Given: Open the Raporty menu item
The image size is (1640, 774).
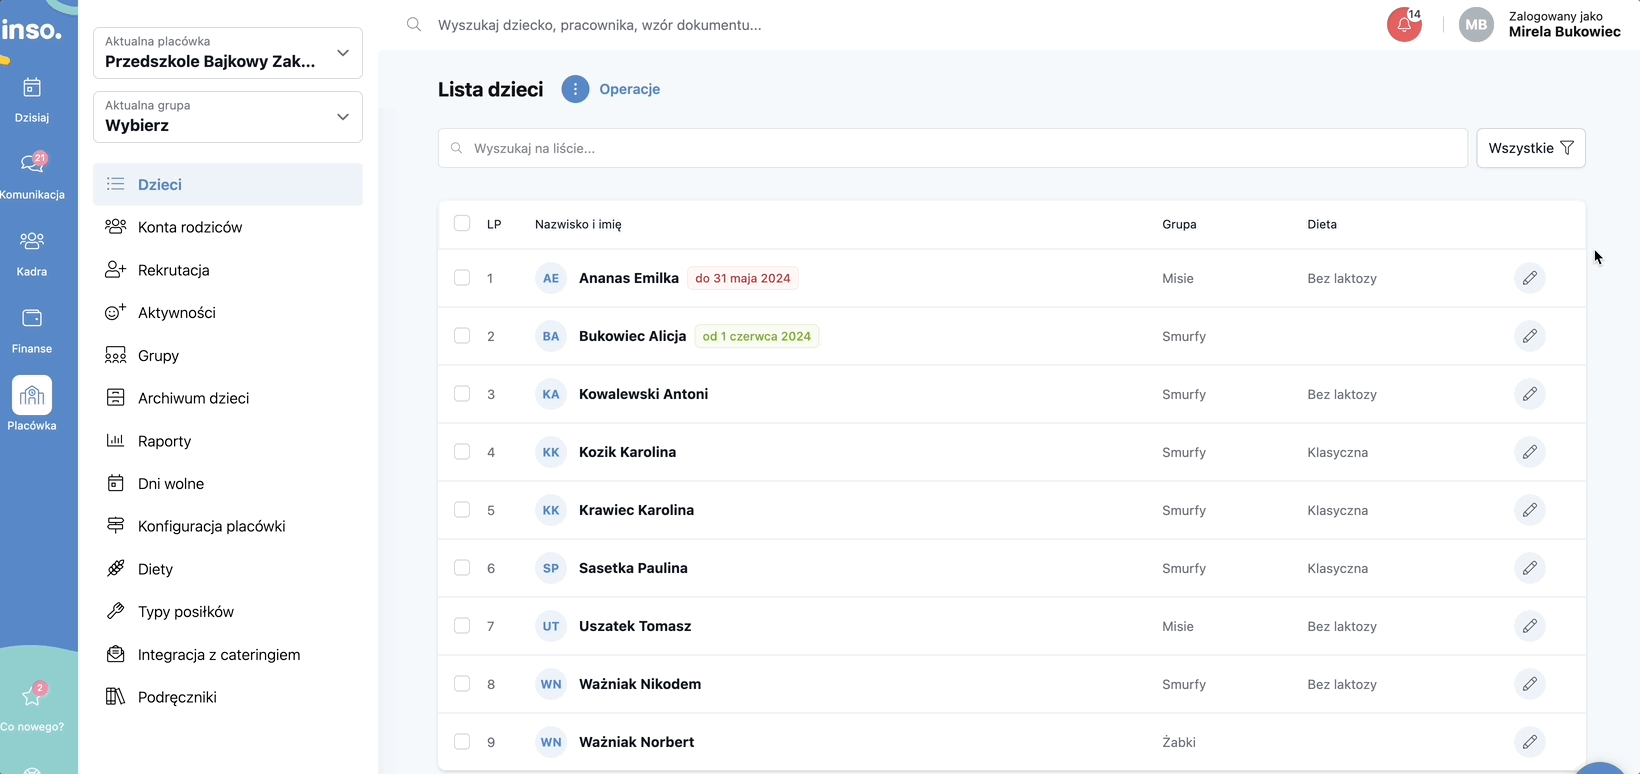Looking at the screenshot, I should (x=228, y=441).
